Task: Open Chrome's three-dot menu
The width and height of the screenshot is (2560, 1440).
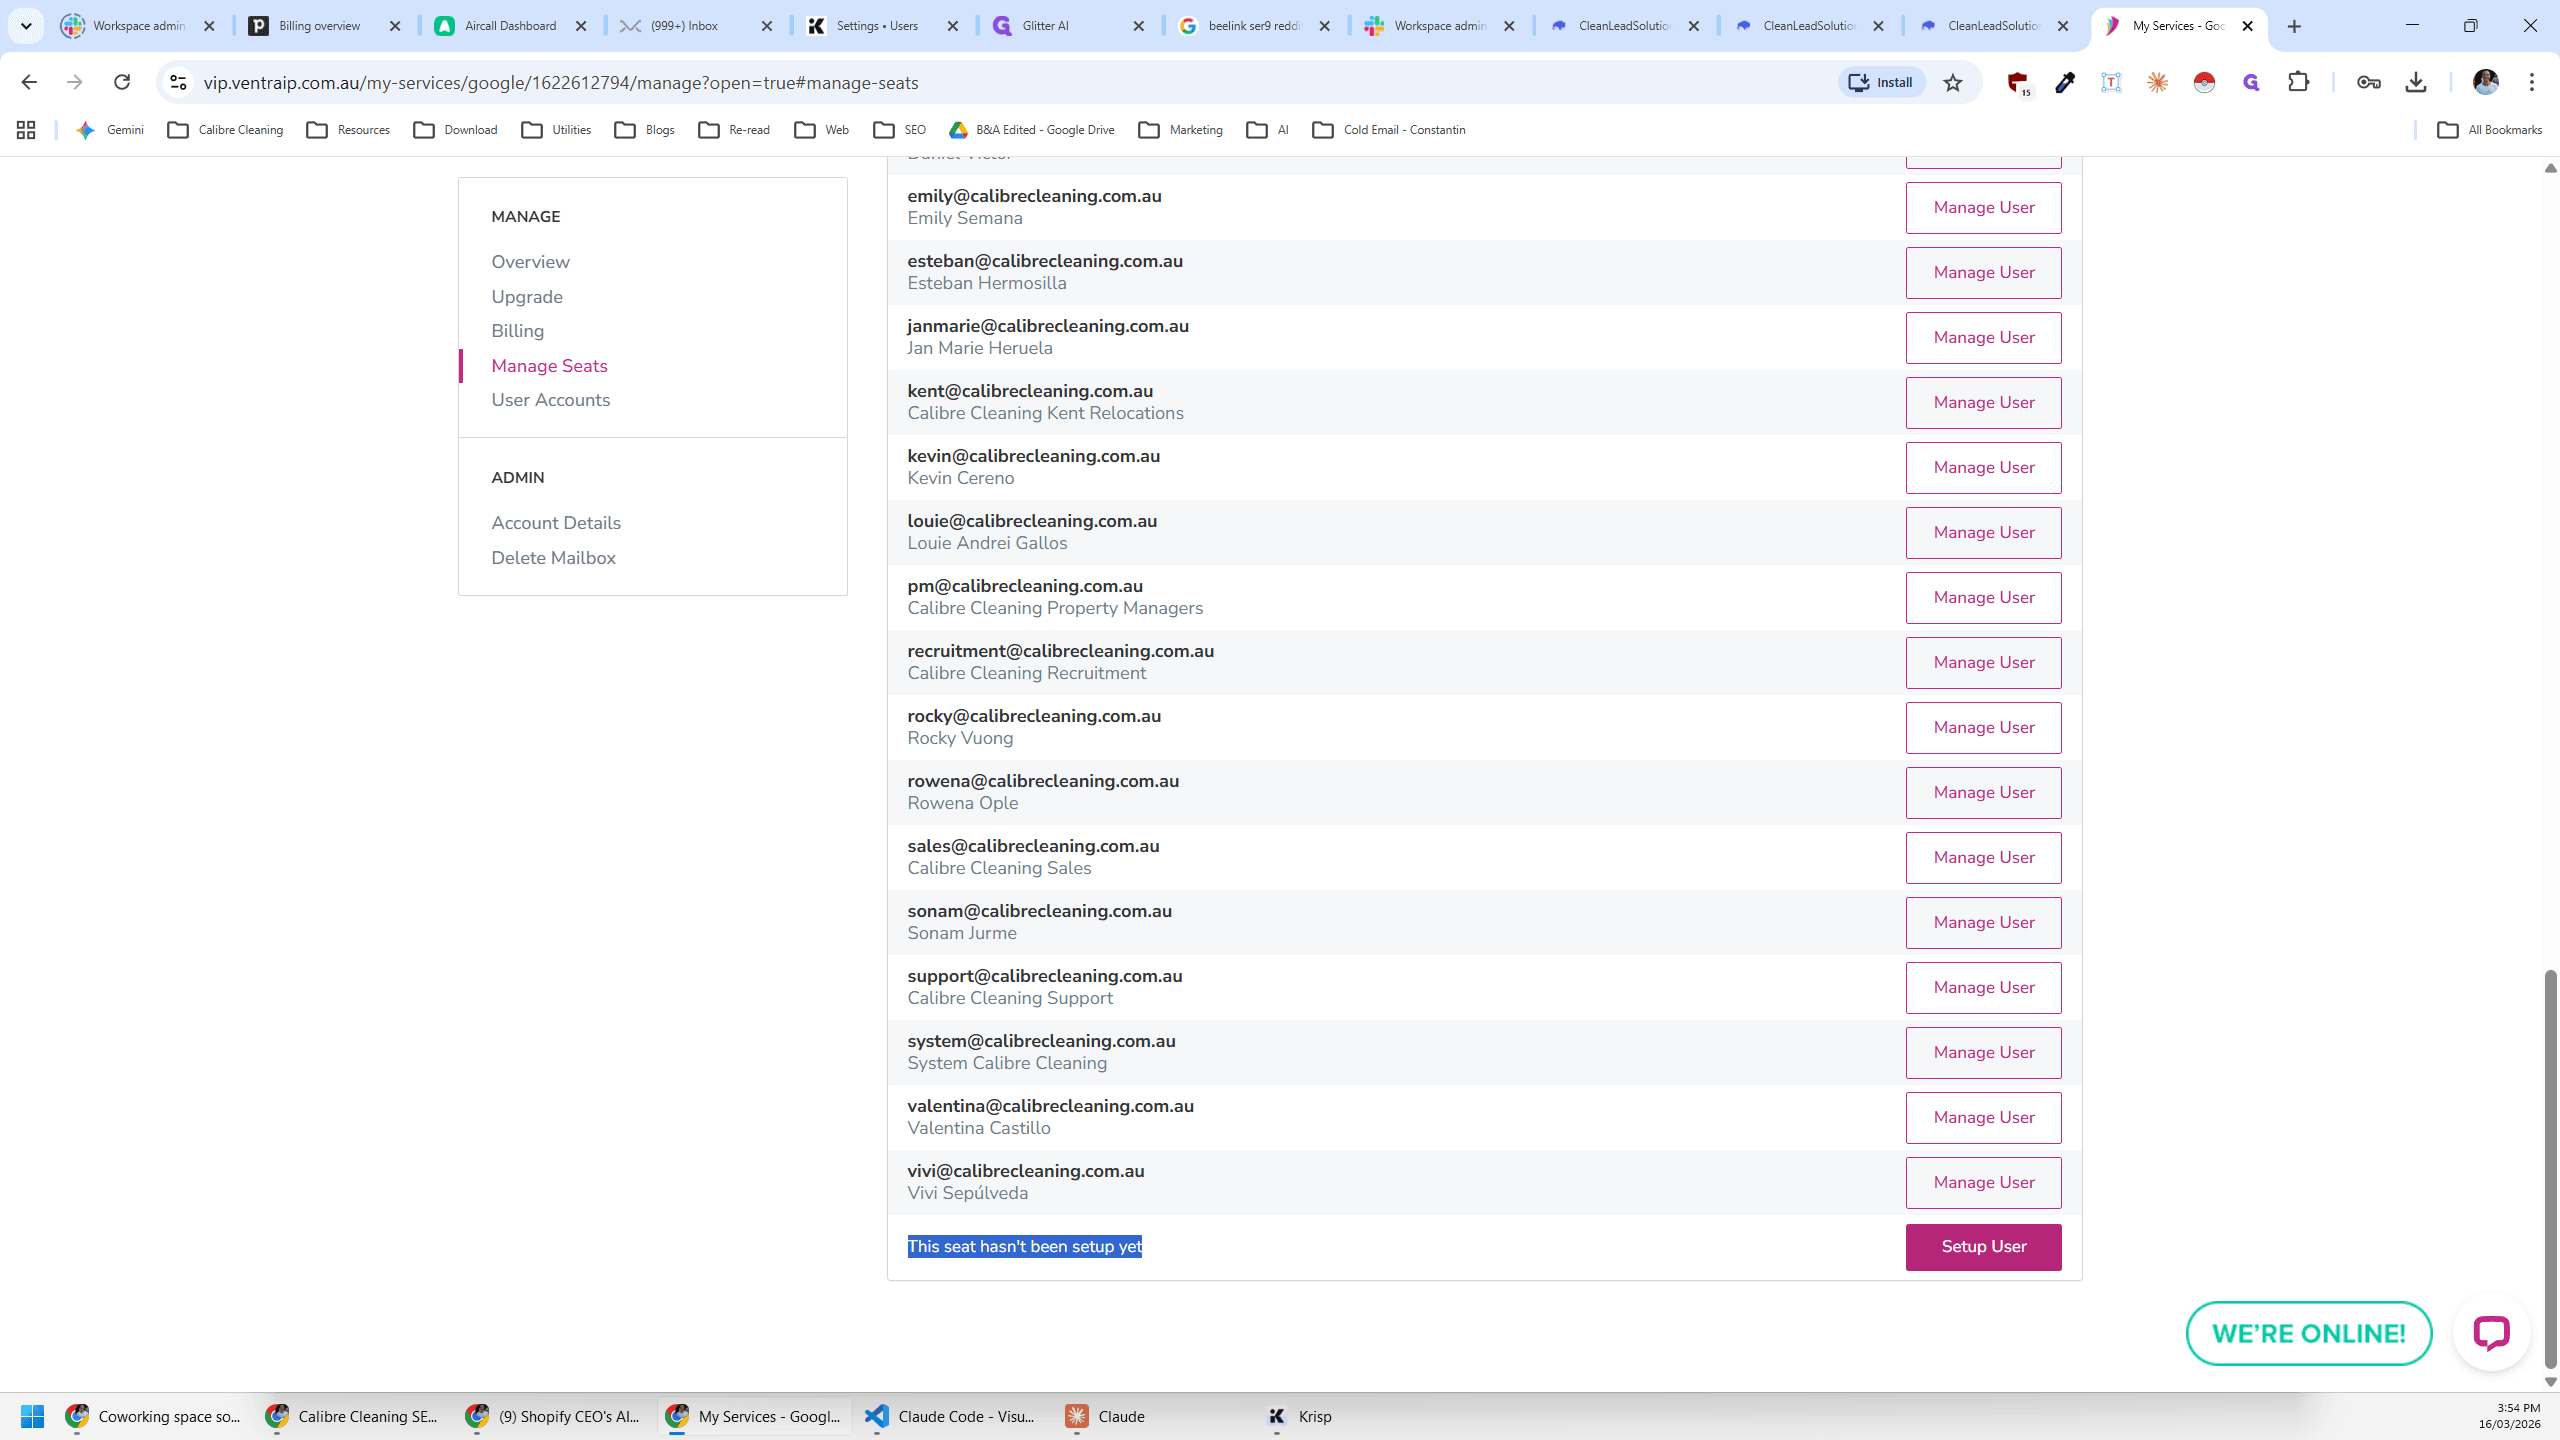Action: (x=2532, y=82)
